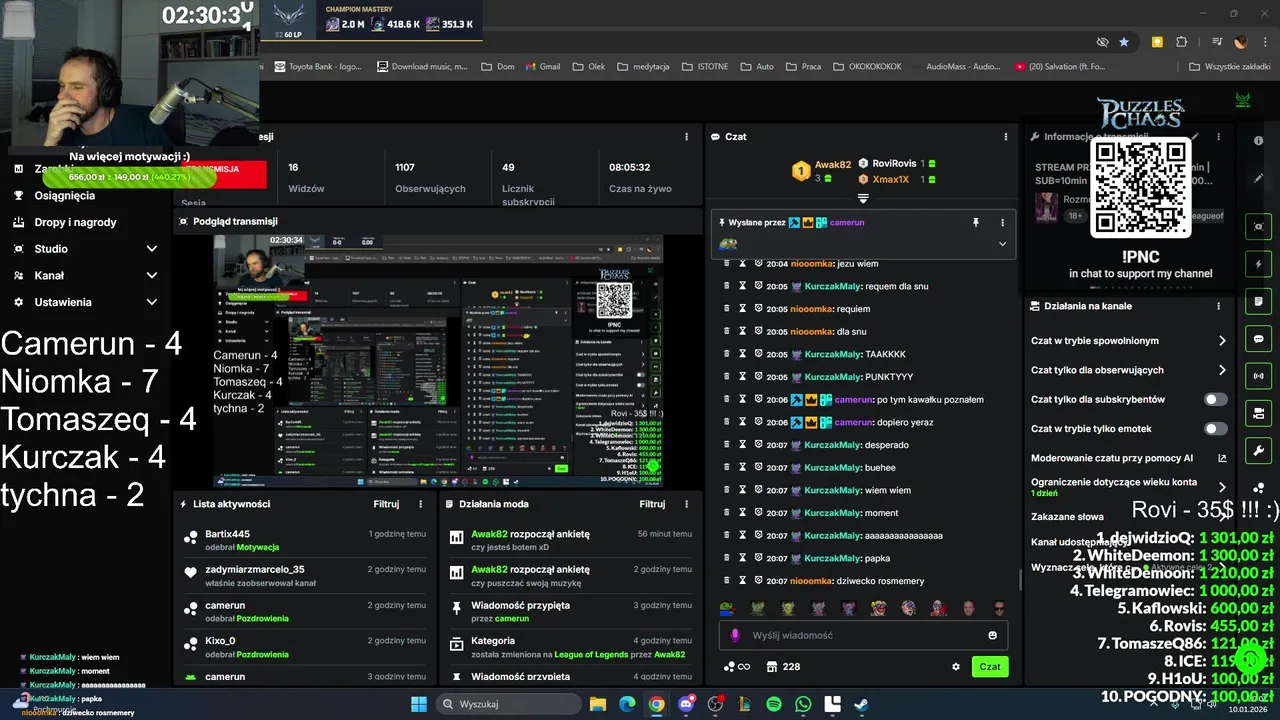Open the Praca bookmarks folder
The width and height of the screenshot is (1280, 720).
coord(803,67)
